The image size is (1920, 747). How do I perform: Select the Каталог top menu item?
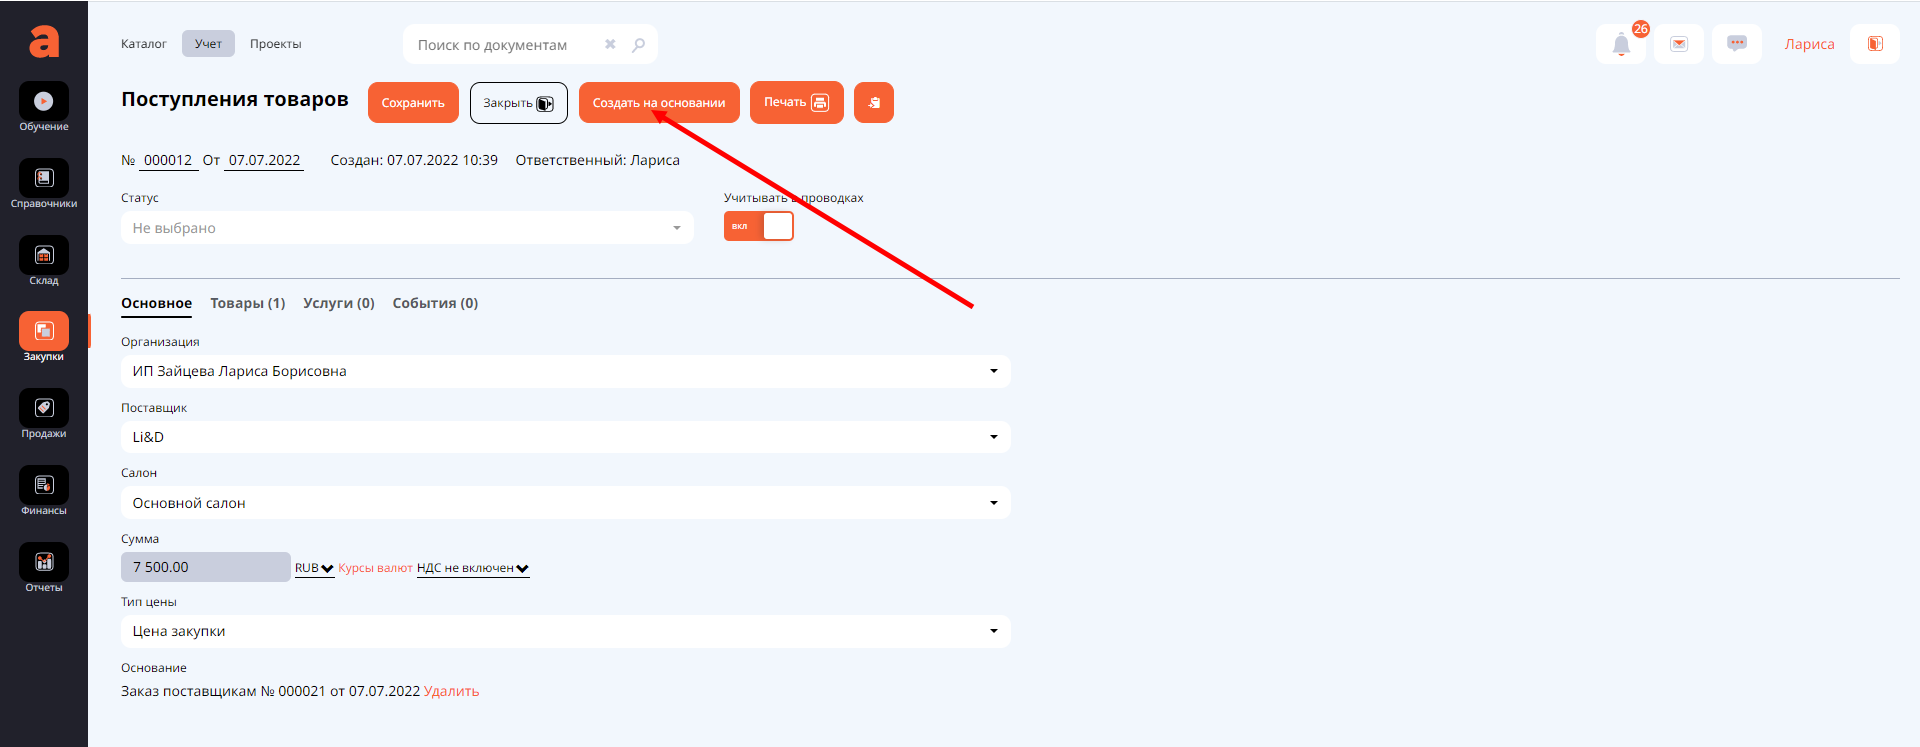(x=144, y=44)
